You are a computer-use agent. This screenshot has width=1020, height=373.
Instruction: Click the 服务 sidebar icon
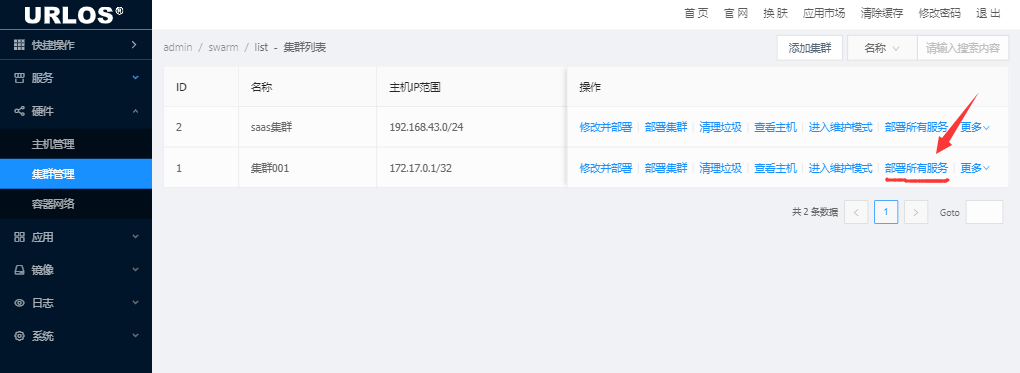pos(19,78)
